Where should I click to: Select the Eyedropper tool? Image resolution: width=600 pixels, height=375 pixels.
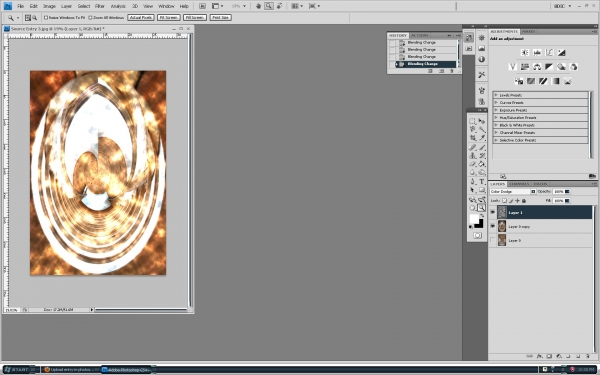click(x=482, y=138)
